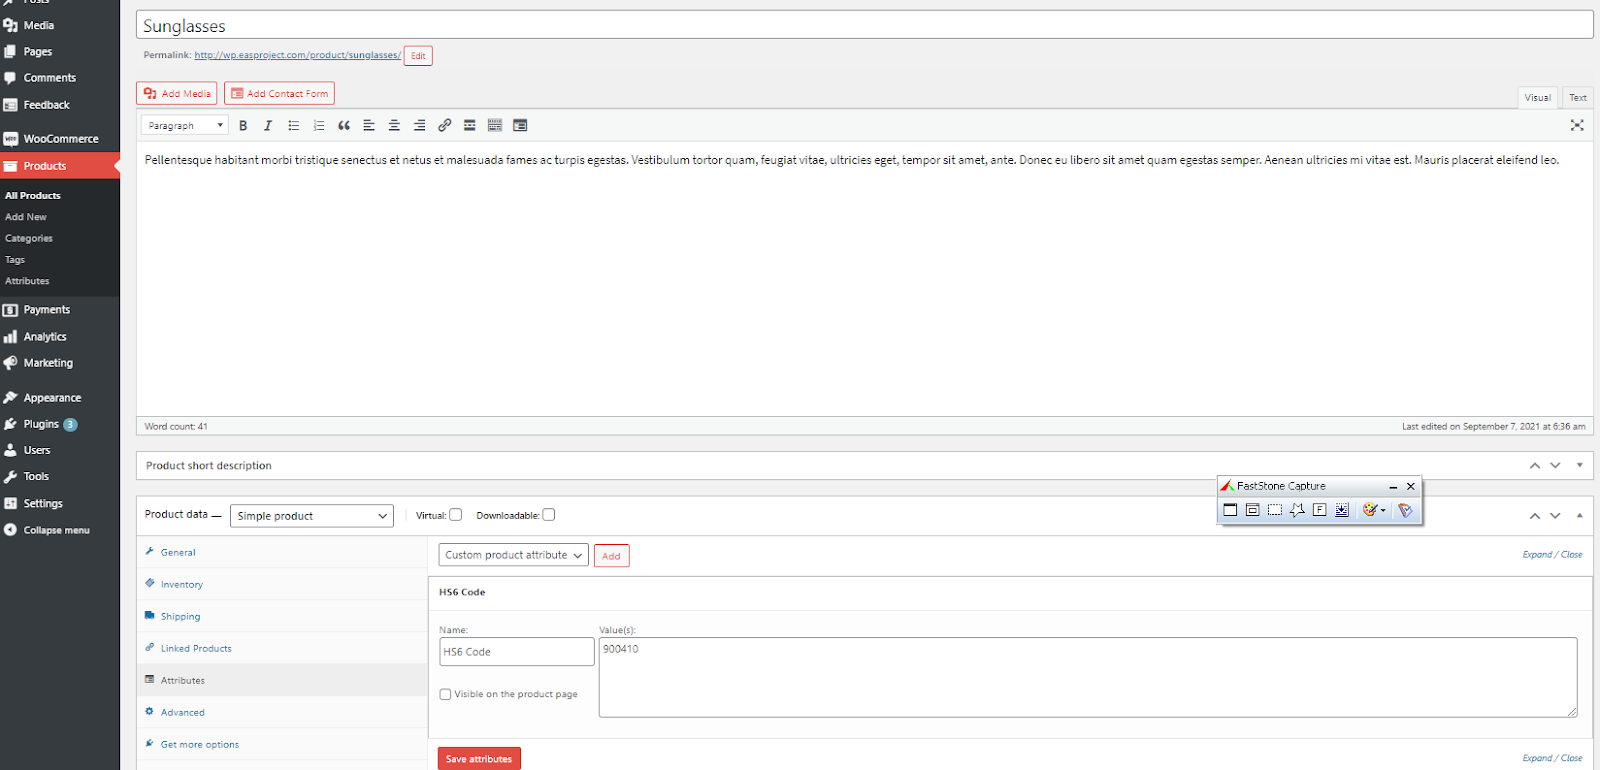Select FastStone rectangular region capture tool
Image resolution: width=1600 pixels, height=770 pixels.
[1275, 510]
